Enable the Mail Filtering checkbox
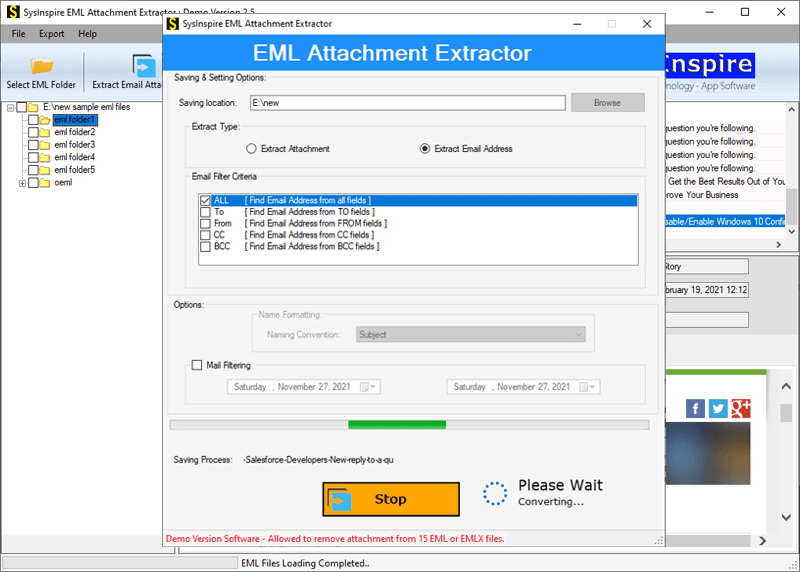This screenshot has width=800, height=572. (x=197, y=365)
